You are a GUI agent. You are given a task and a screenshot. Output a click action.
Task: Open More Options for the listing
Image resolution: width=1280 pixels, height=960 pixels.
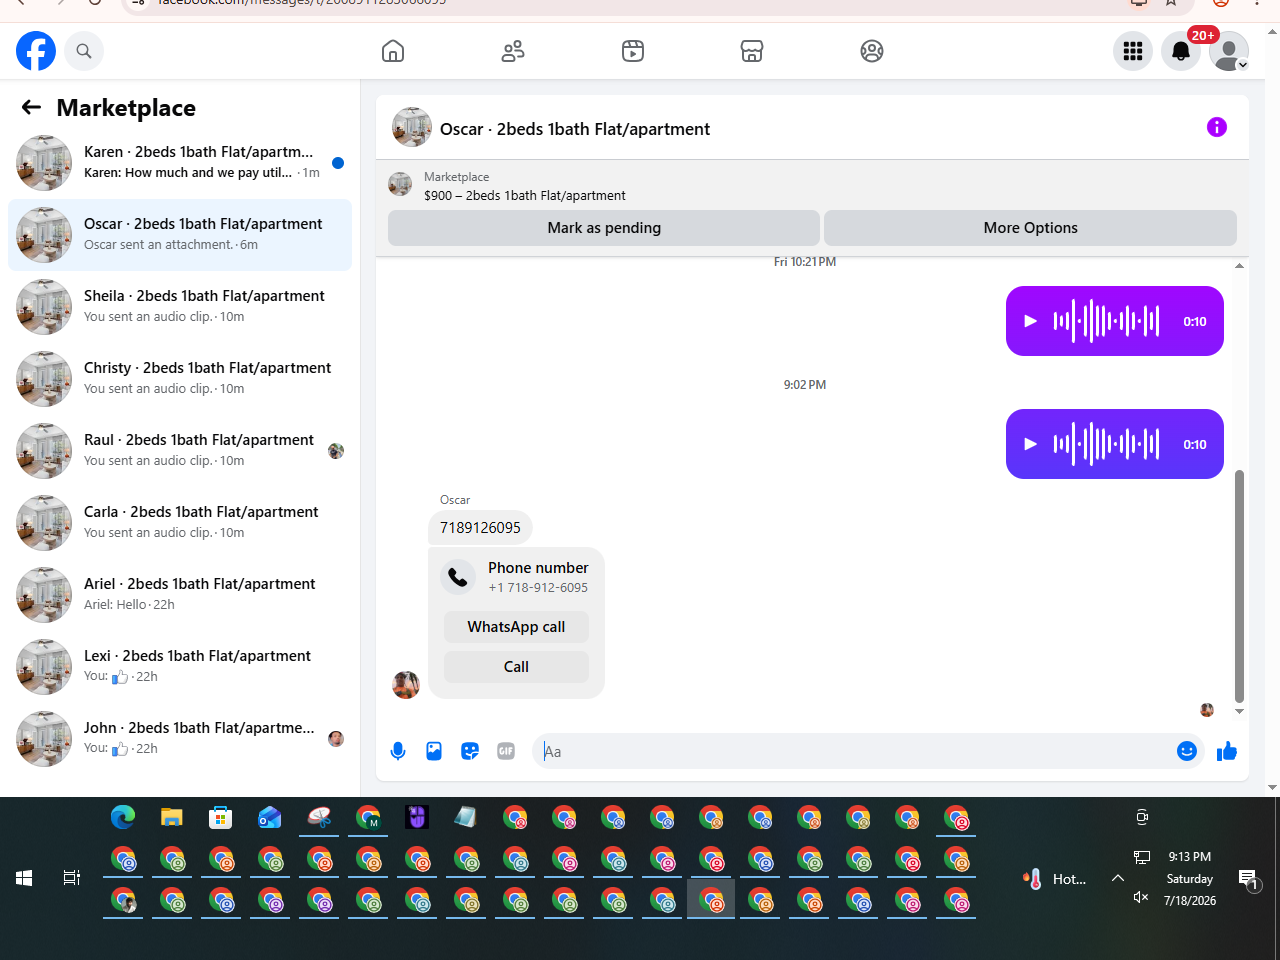1030,228
